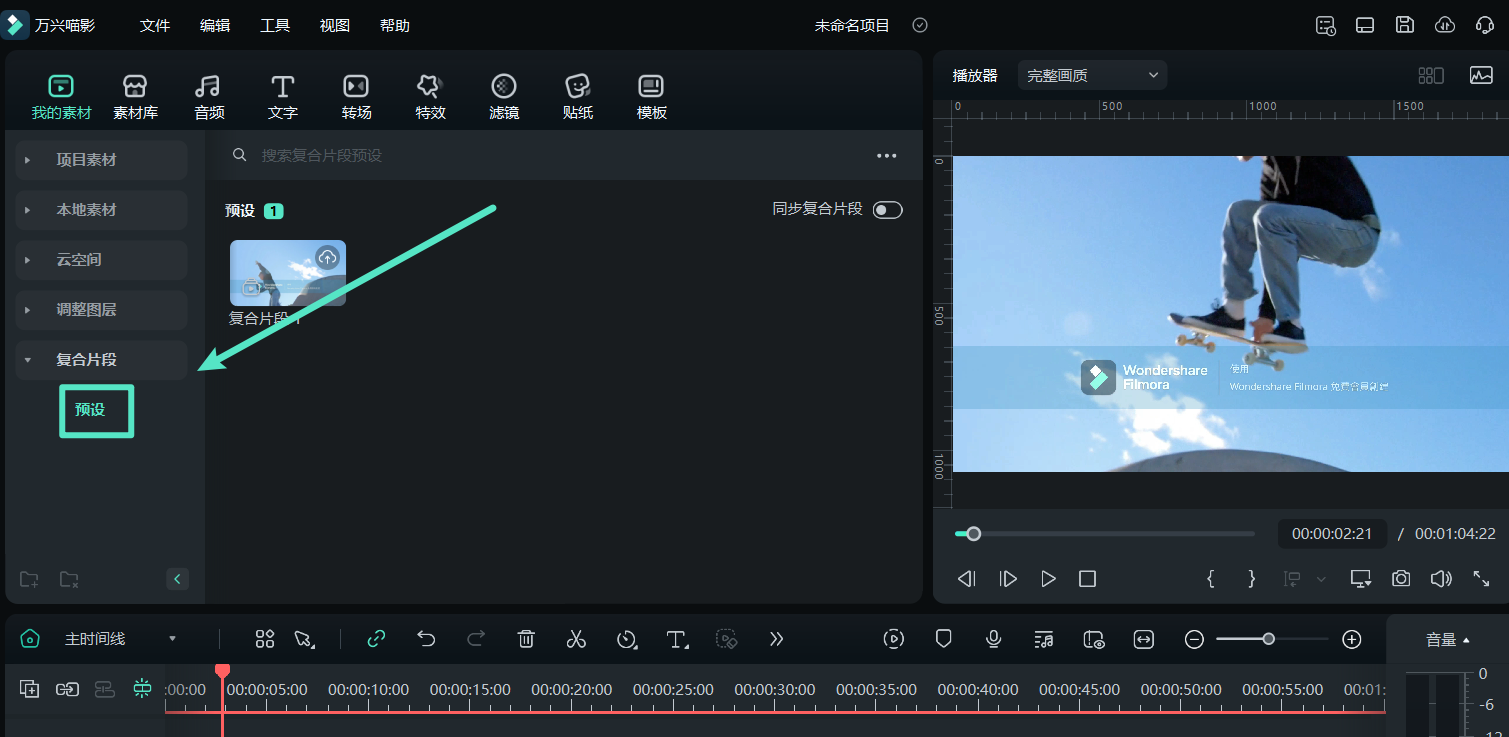Open cloud upload via the cloud icon

point(1445,24)
